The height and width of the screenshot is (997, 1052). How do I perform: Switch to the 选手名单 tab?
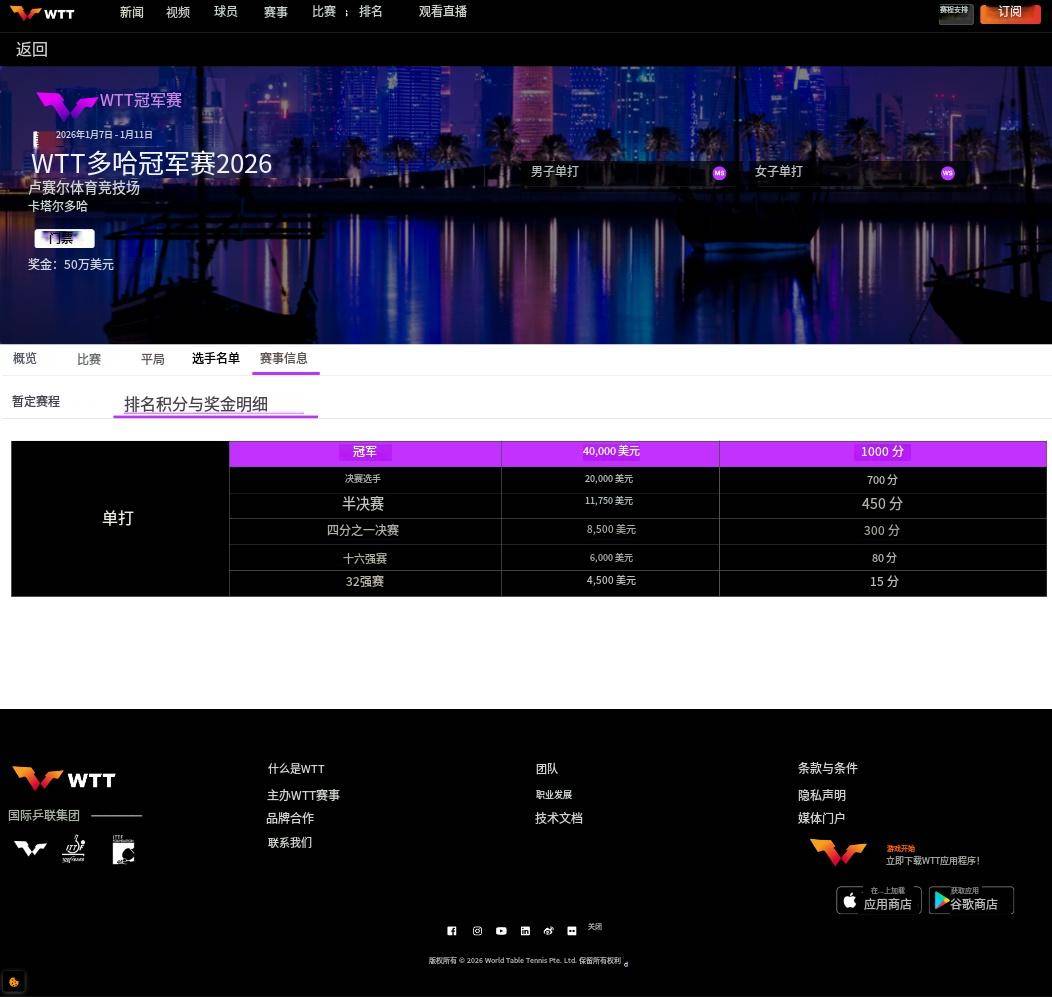216,358
